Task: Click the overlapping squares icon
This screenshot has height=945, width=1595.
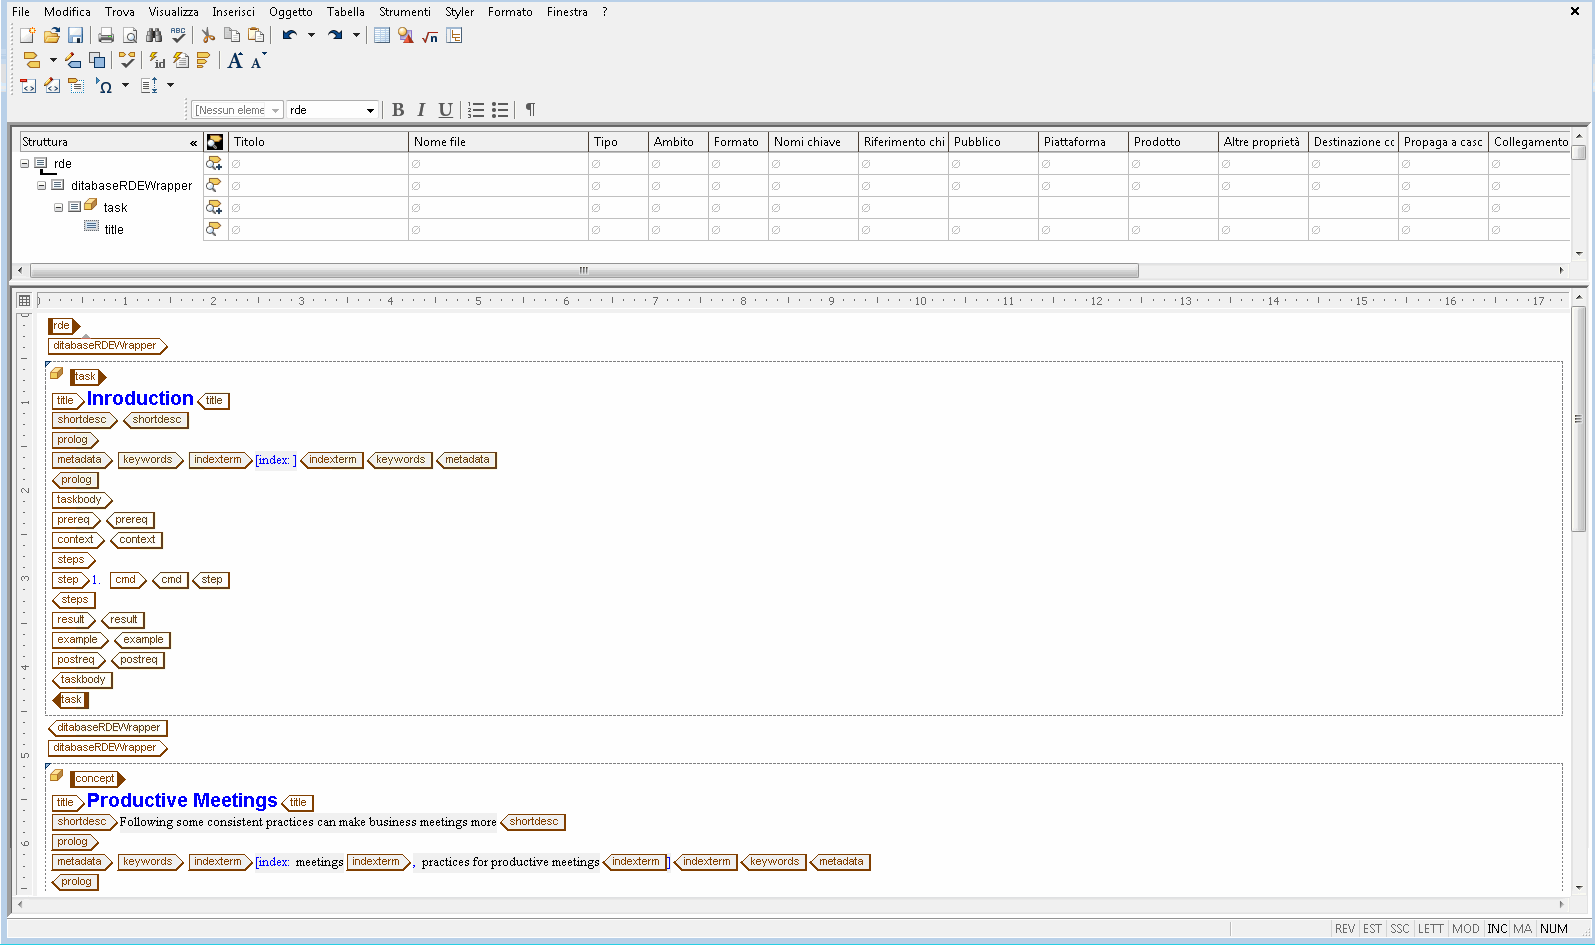Action: coord(97,60)
